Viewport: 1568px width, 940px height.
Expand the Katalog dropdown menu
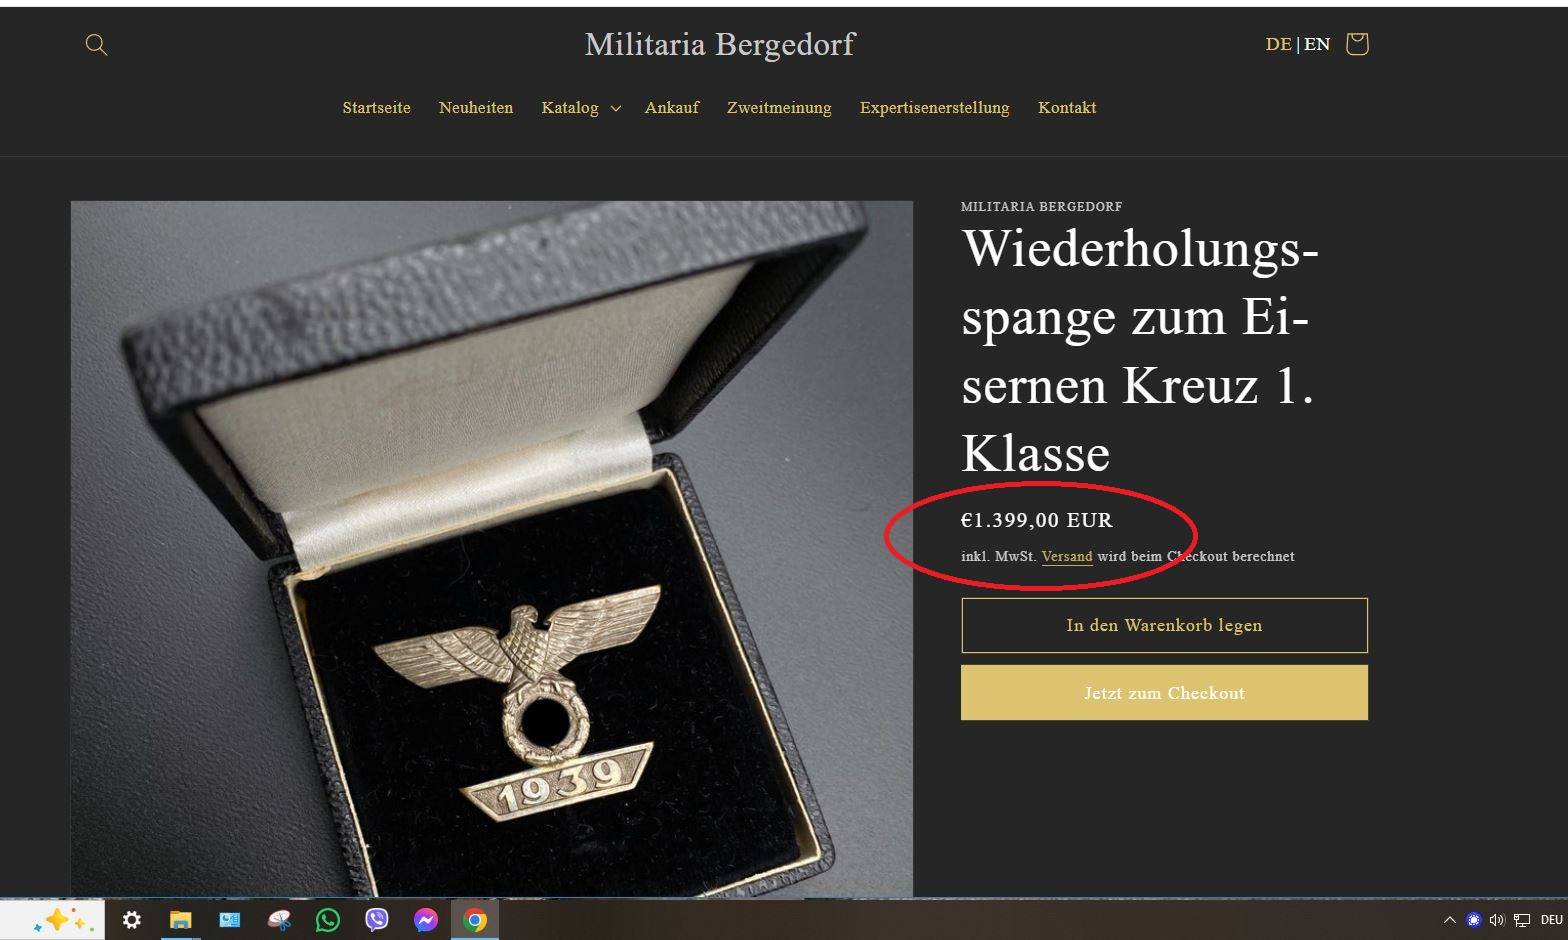coord(581,107)
